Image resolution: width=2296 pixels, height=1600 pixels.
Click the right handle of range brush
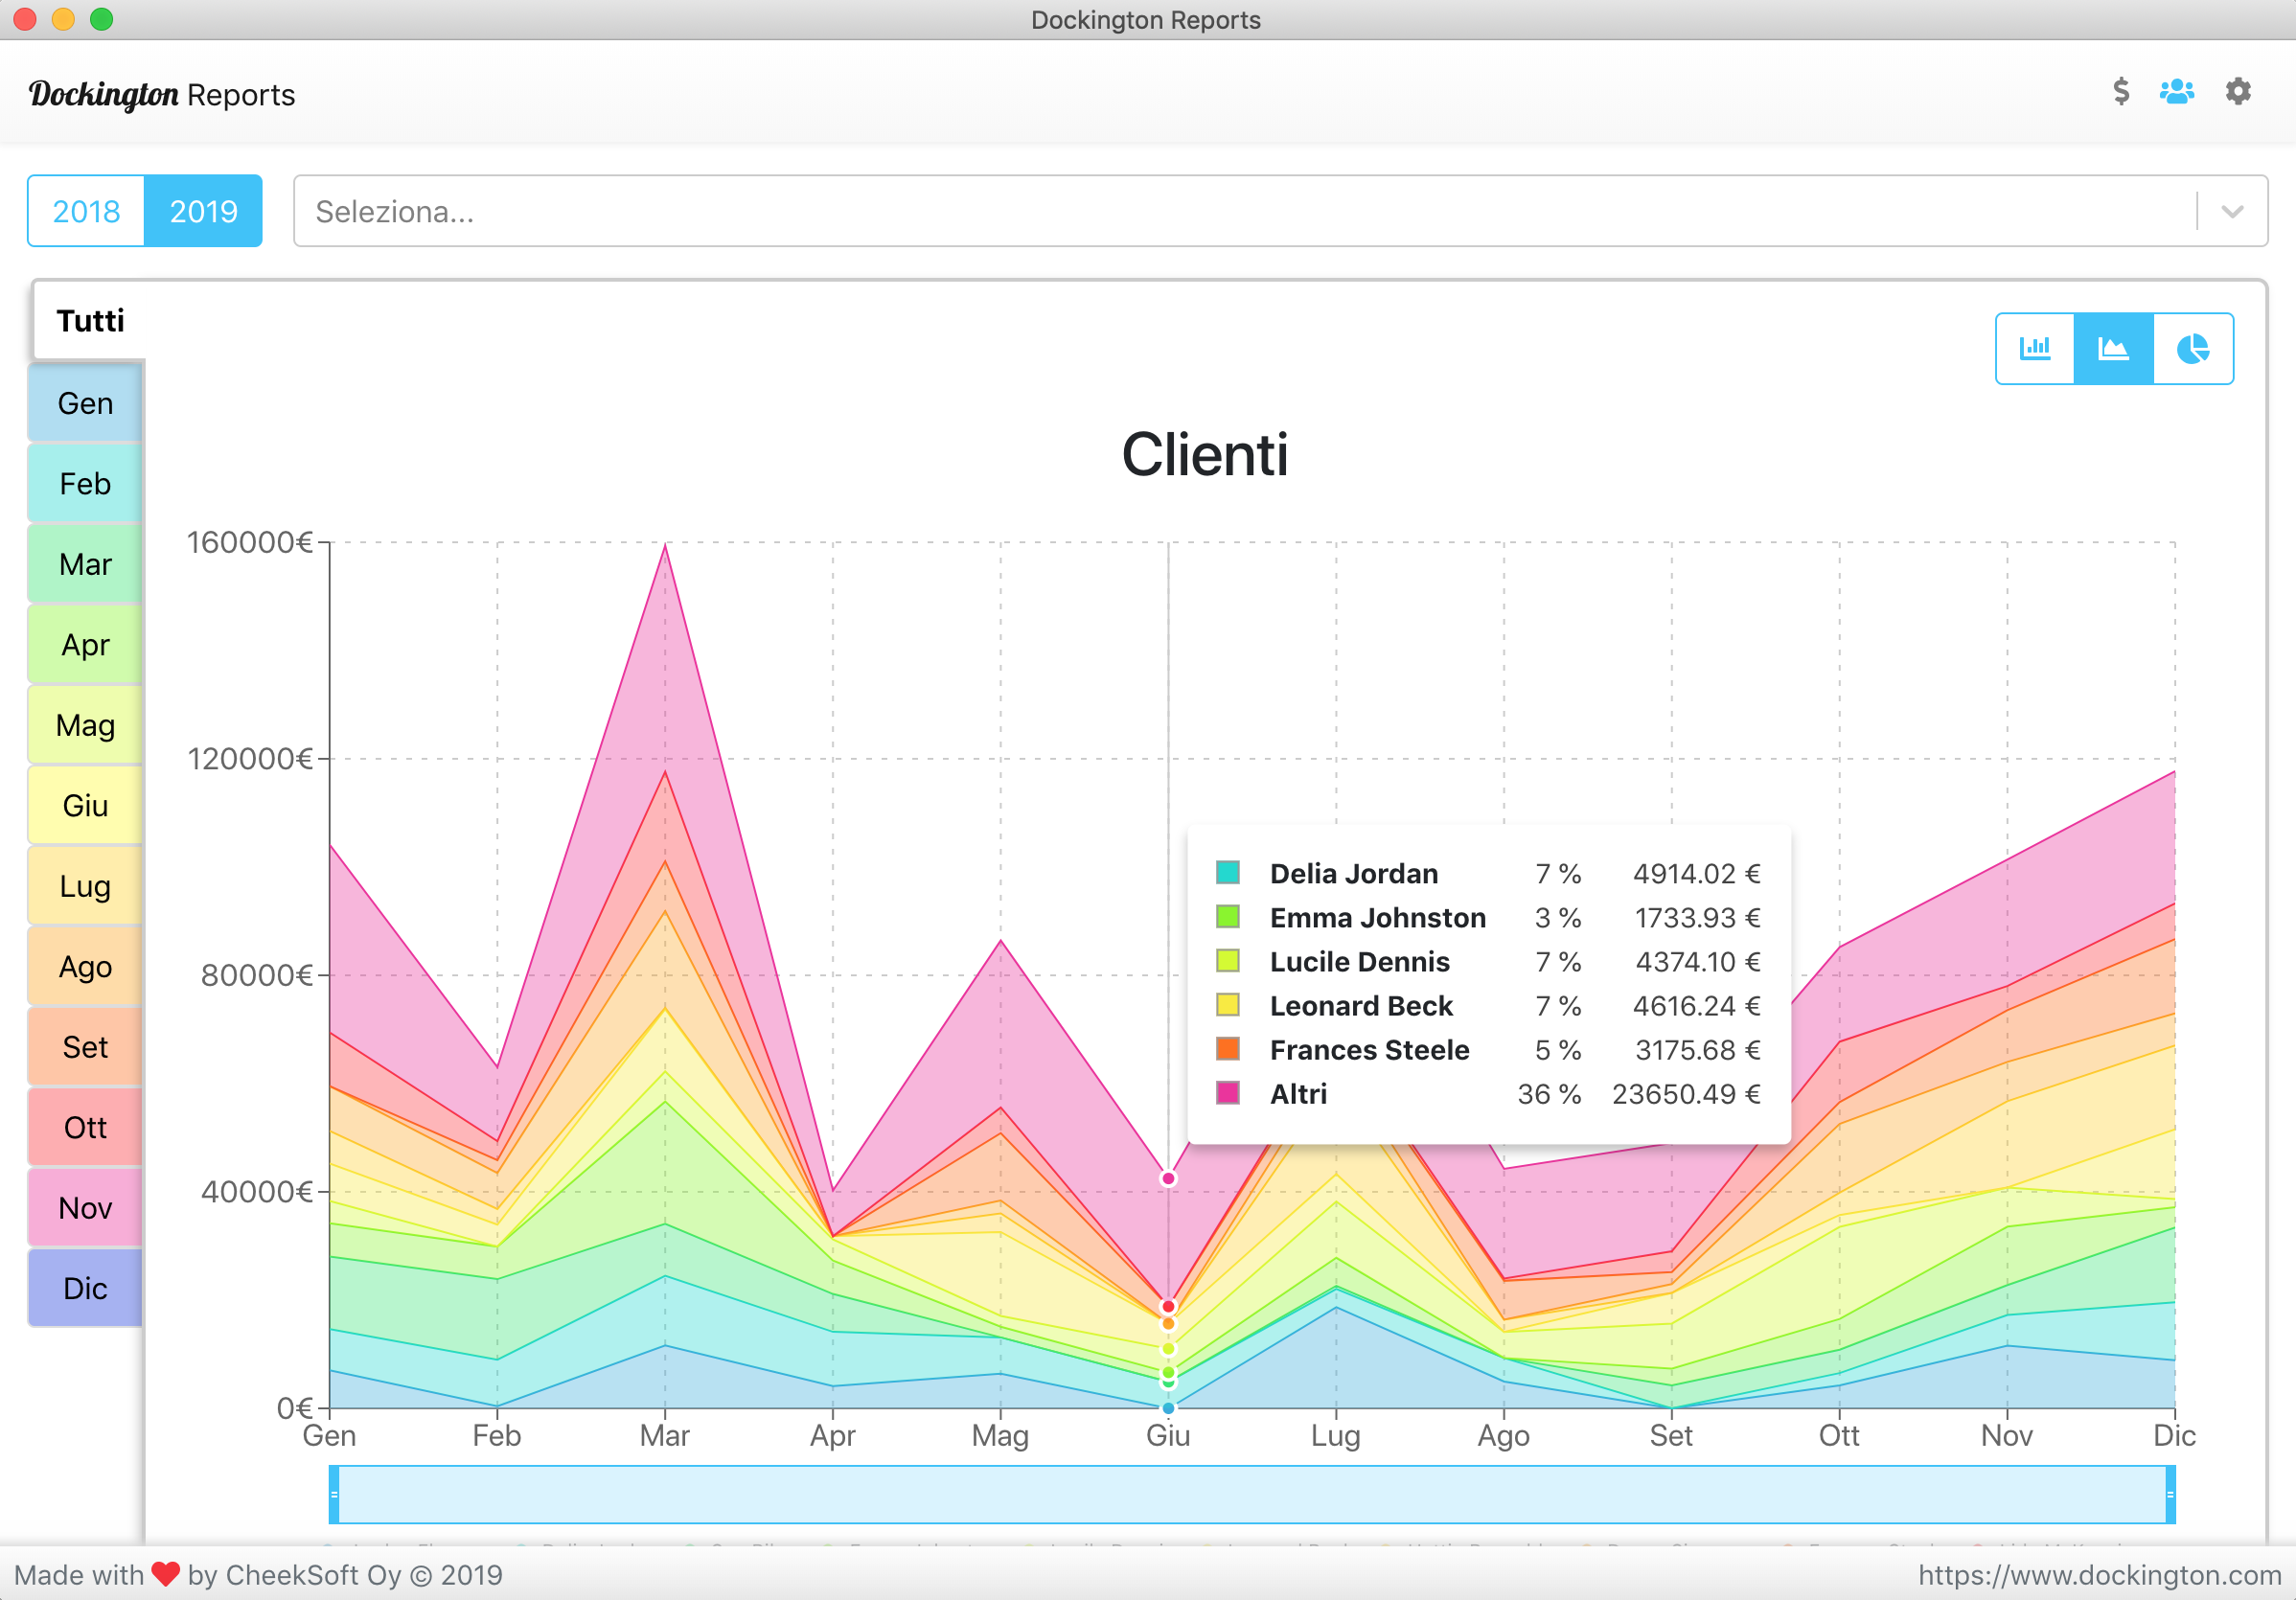click(x=2170, y=1495)
